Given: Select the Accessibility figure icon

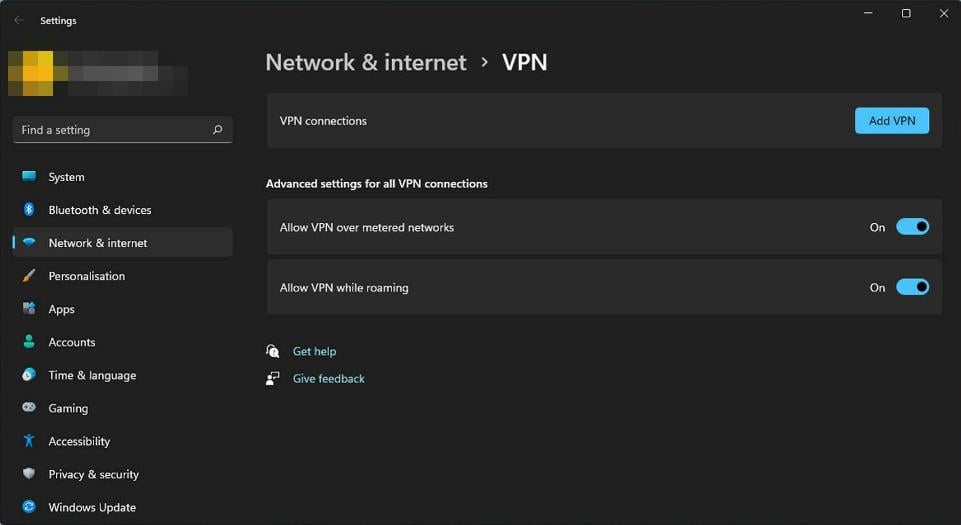Looking at the screenshot, I should pos(29,441).
